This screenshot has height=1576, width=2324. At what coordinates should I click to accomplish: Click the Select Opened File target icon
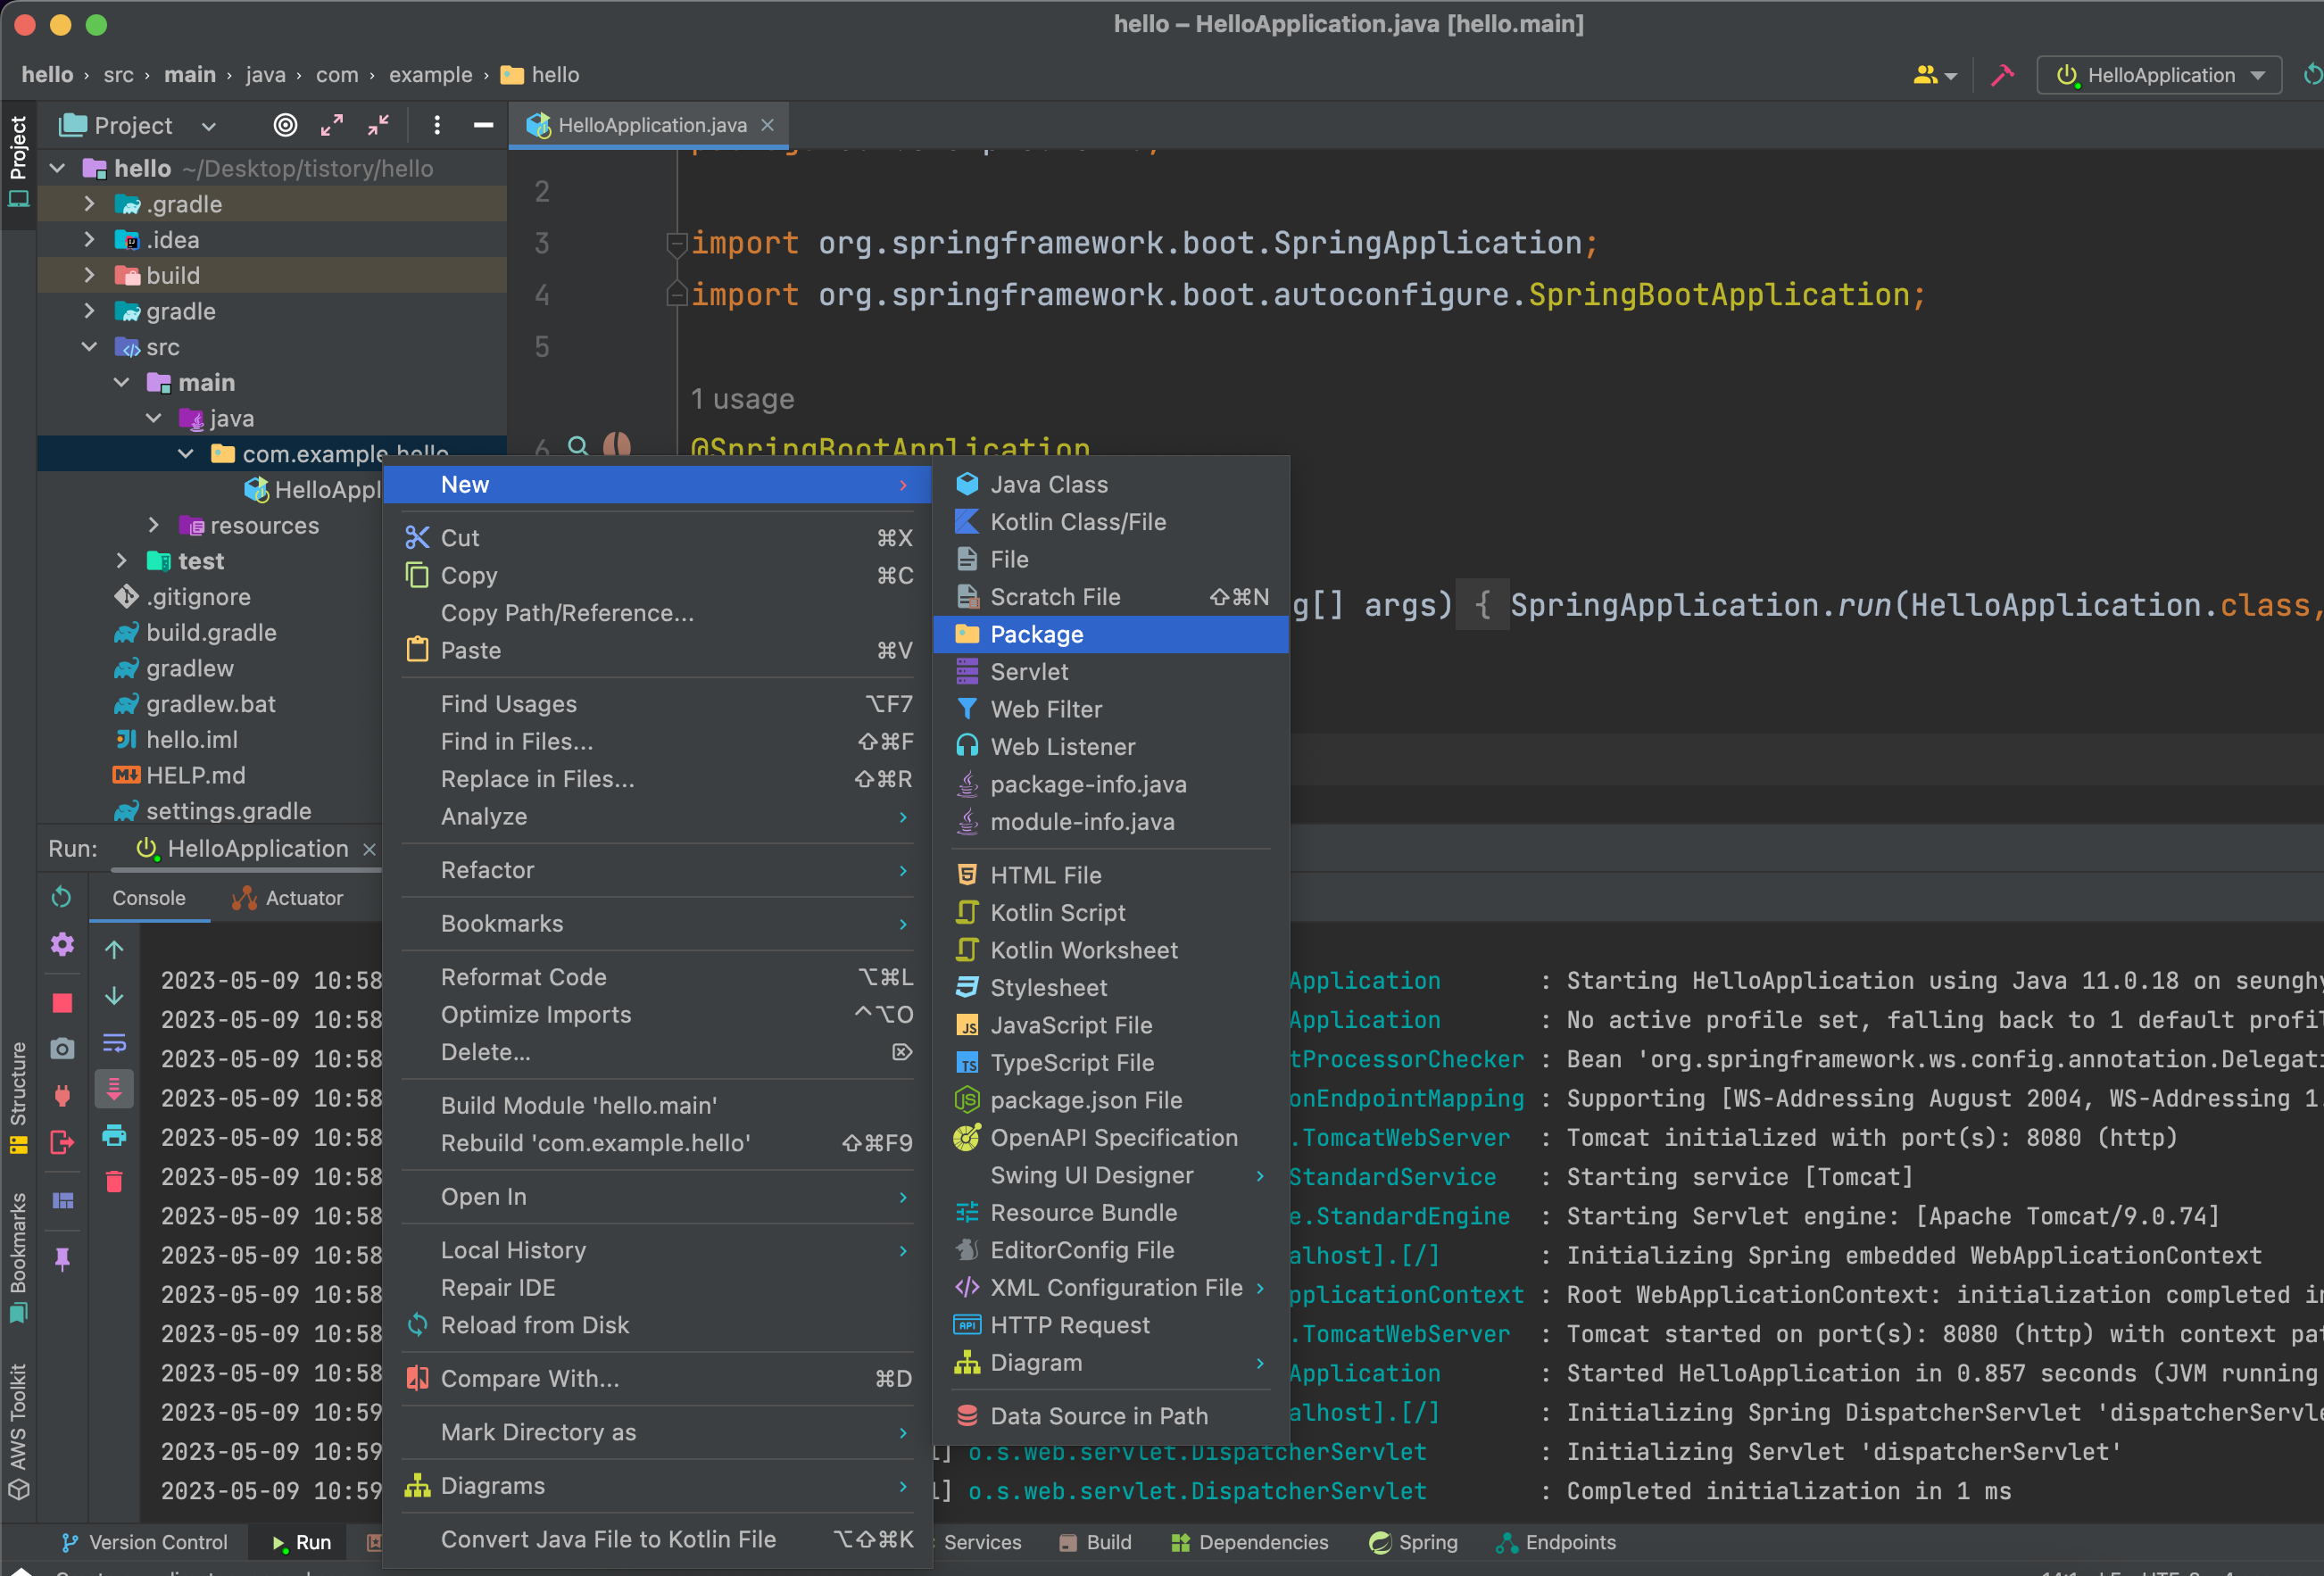pos(285,125)
